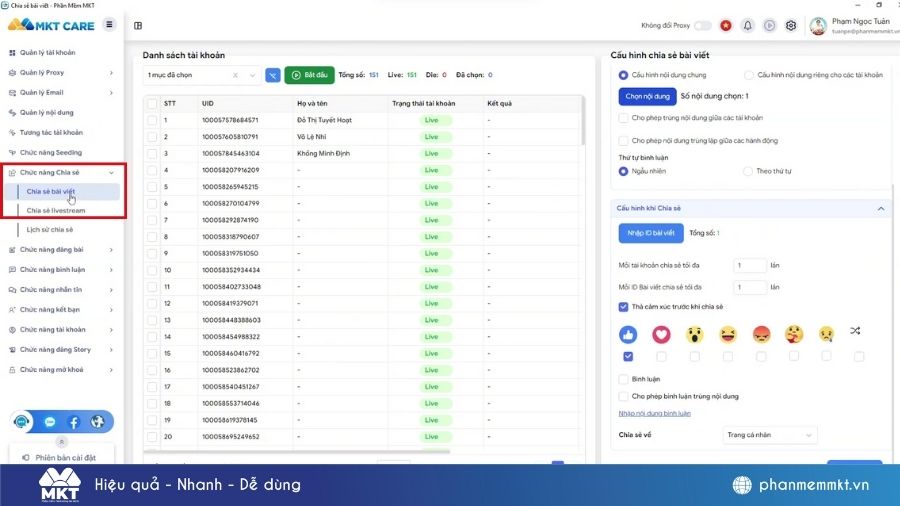
Task: Collapse Cấu hình khi Chia sẻ section
Action: coord(880,208)
